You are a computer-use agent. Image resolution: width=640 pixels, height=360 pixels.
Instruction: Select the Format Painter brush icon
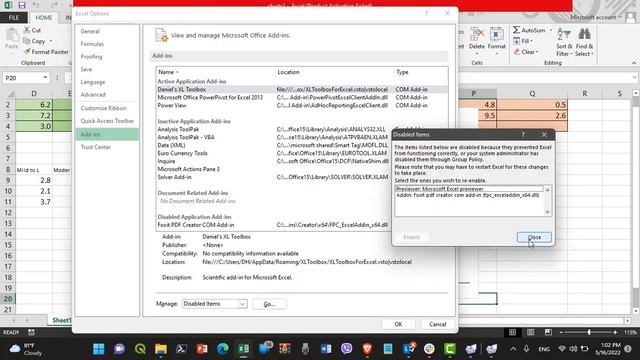(27, 52)
